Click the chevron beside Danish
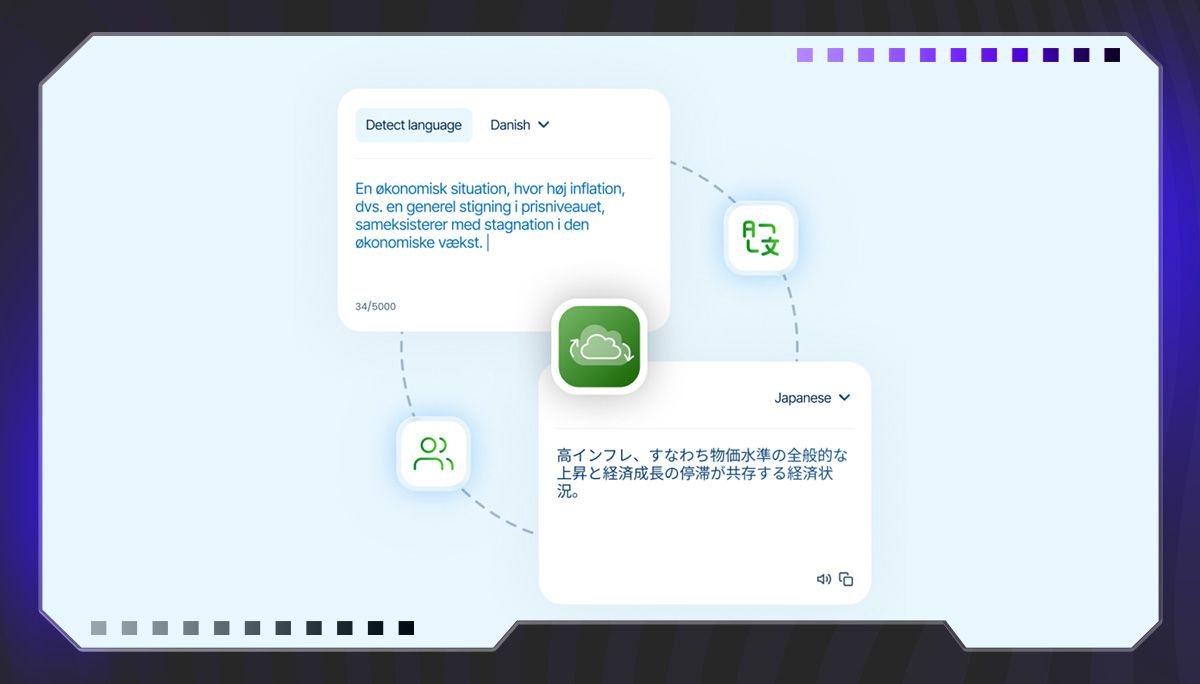The image size is (1200, 684). point(544,125)
